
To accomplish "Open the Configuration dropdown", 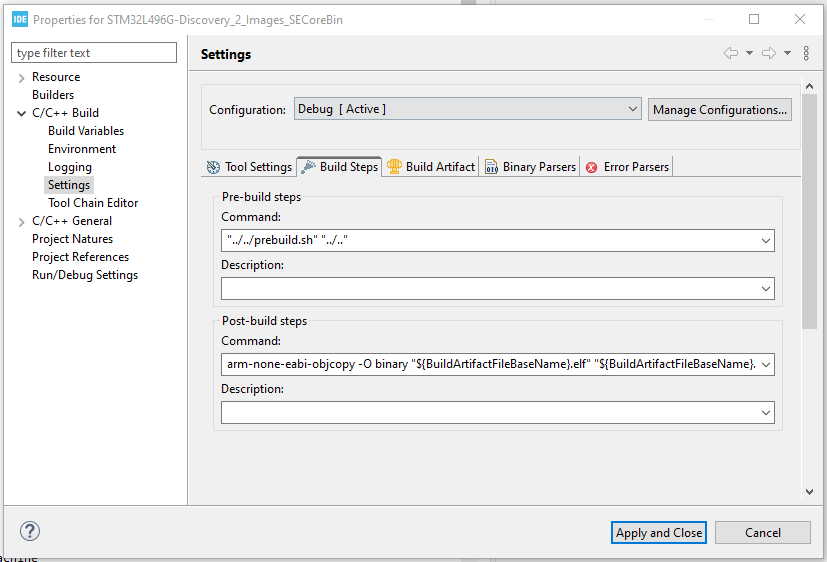I will 468,109.
